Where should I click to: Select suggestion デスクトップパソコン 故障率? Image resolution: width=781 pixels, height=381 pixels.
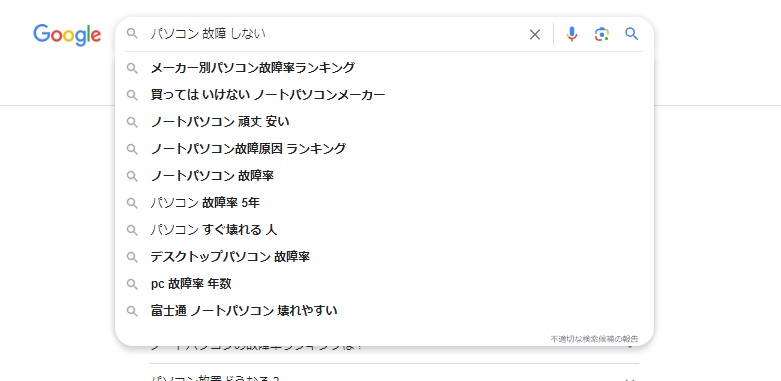pyautogui.click(x=384, y=257)
